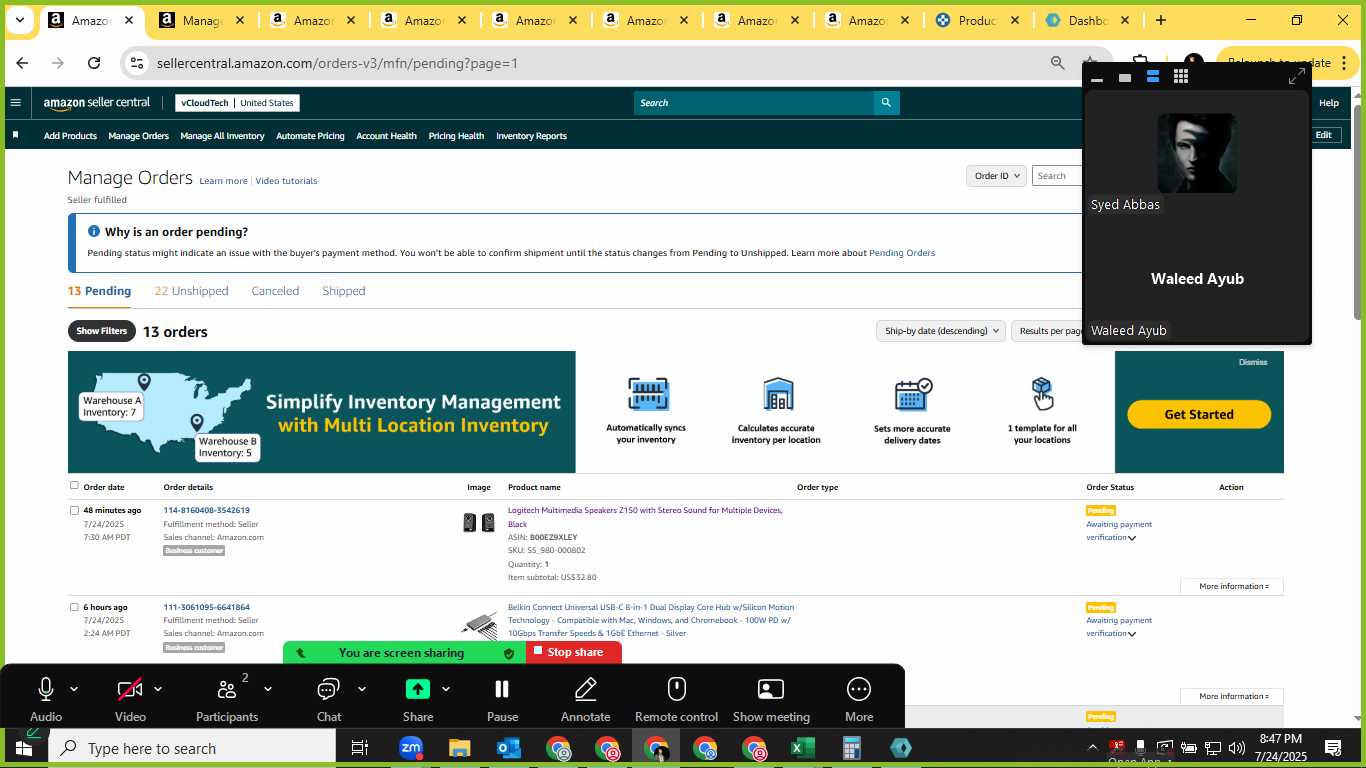Screen dimensions: 1366x768
Task: Open Zoom video options arrow
Action: pyautogui.click(x=158, y=689)
